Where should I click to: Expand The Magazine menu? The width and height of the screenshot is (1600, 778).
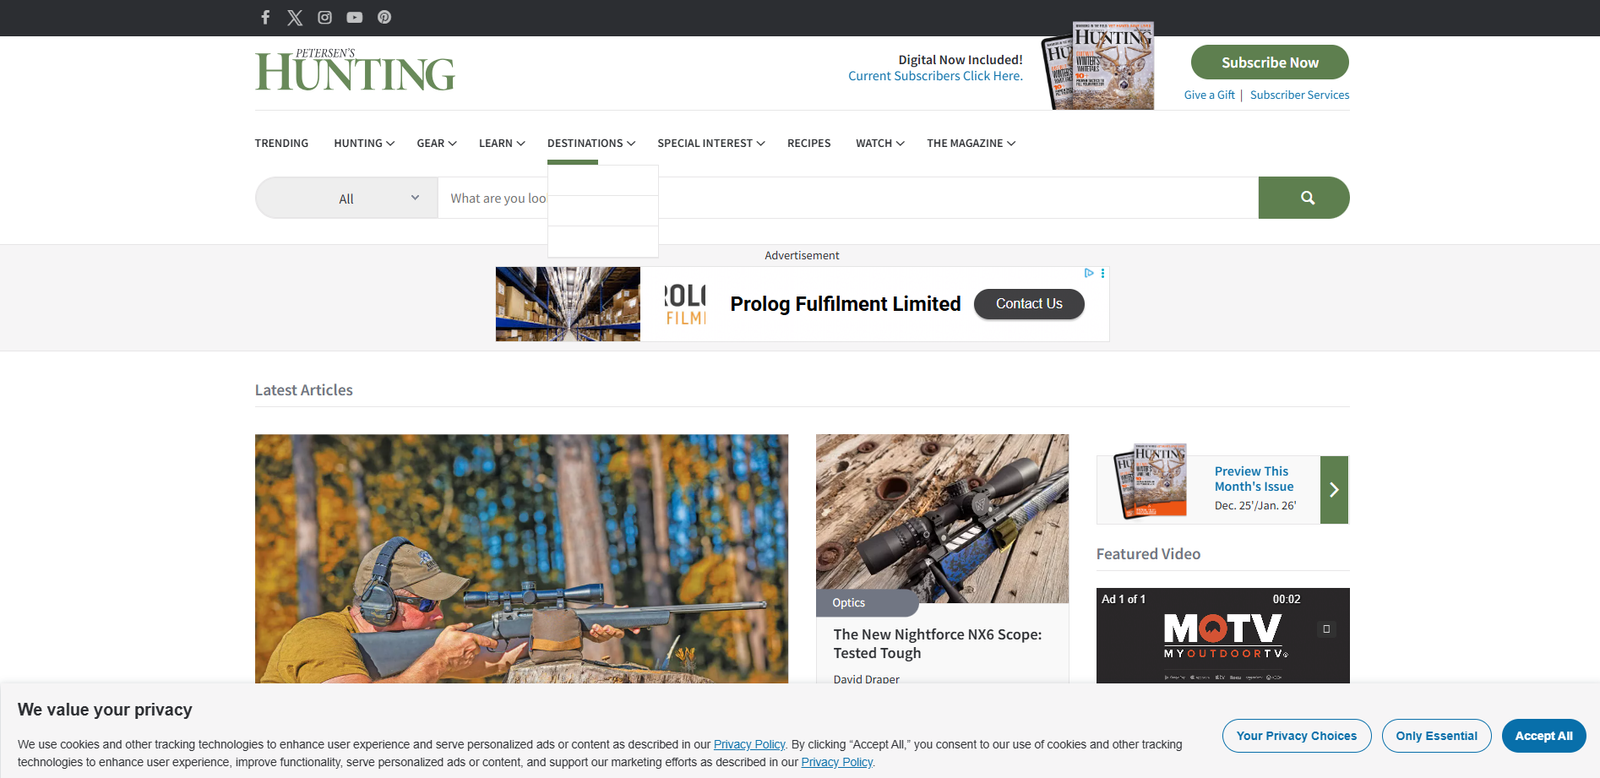(971, 143)
